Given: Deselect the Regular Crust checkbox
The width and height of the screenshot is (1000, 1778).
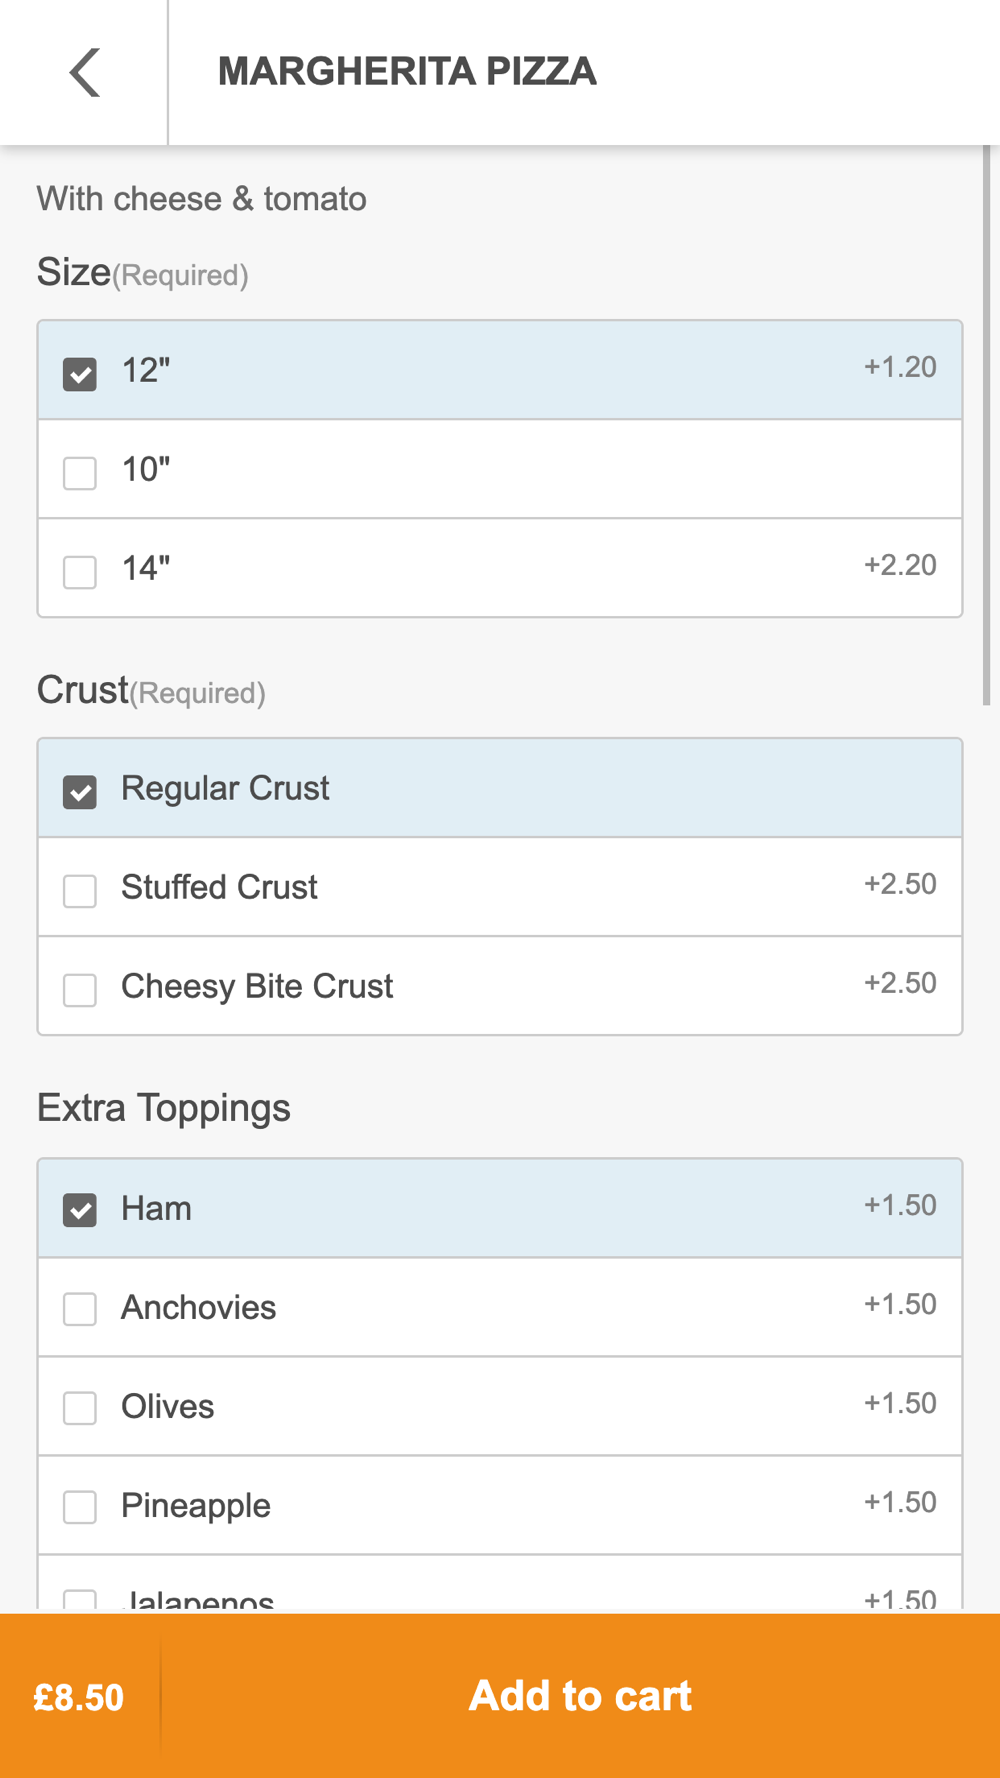Looking at the screenshot, I should coord(80,792).
